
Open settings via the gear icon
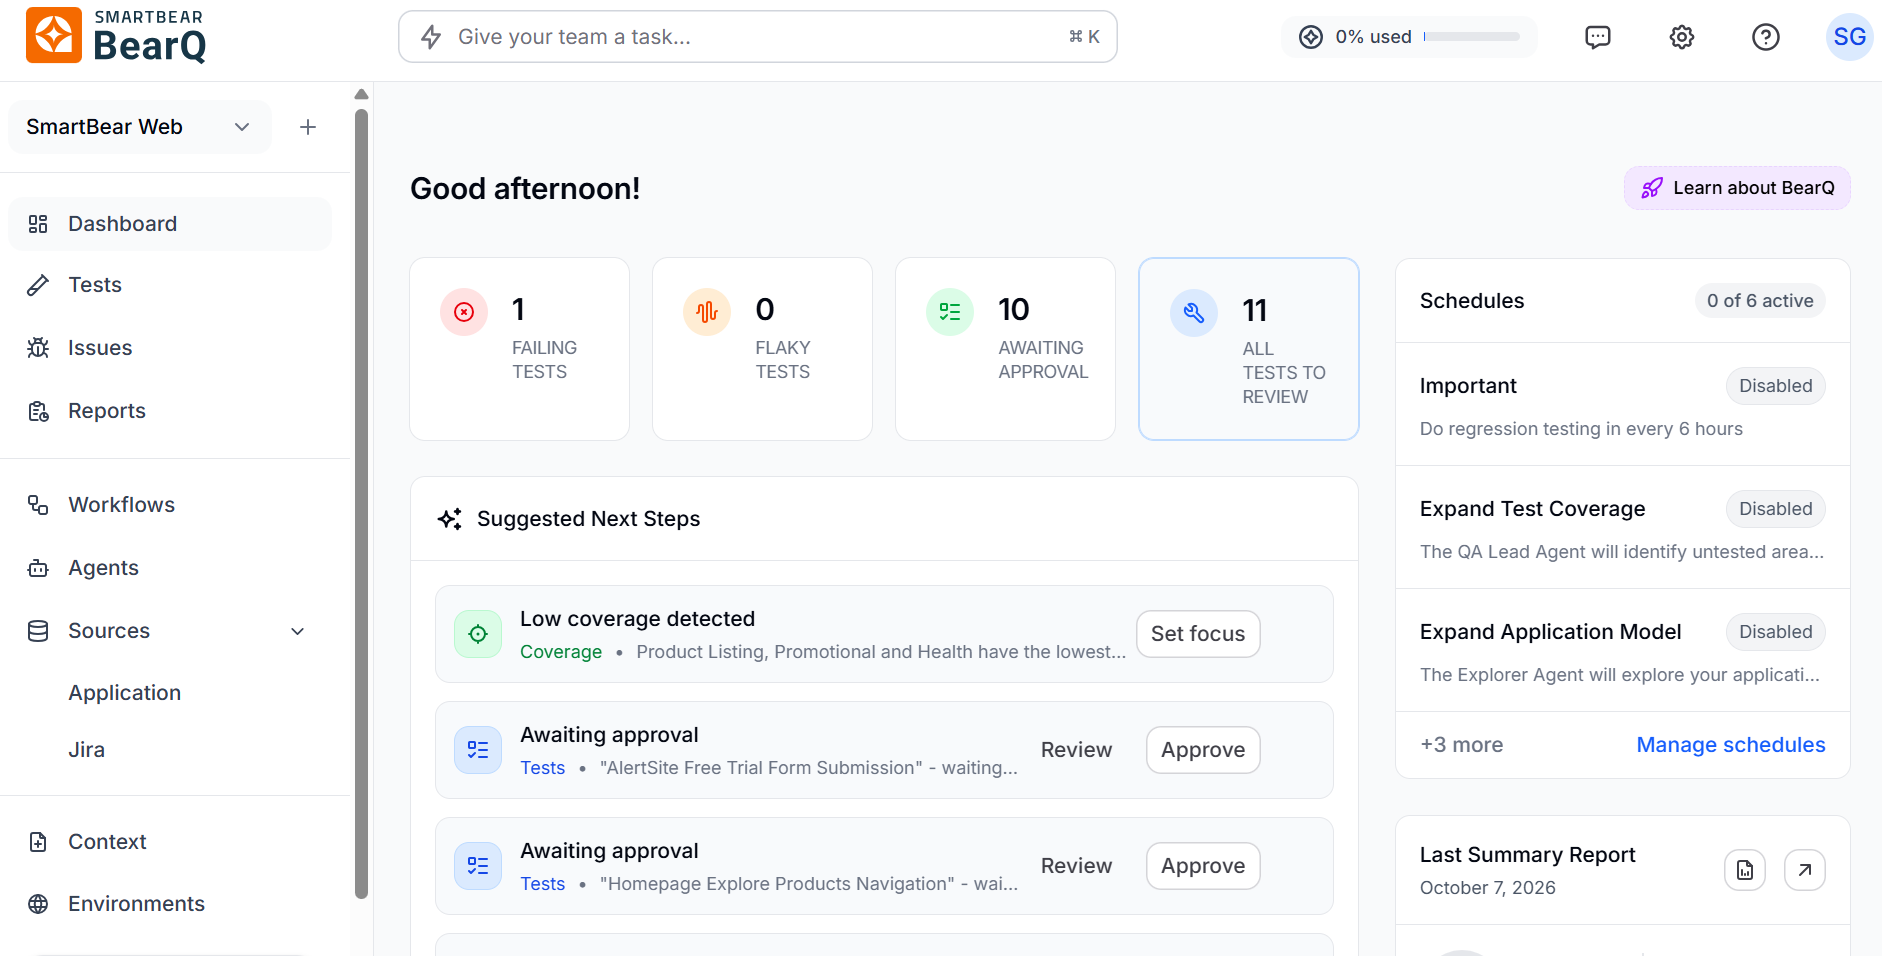(1682, 37)
